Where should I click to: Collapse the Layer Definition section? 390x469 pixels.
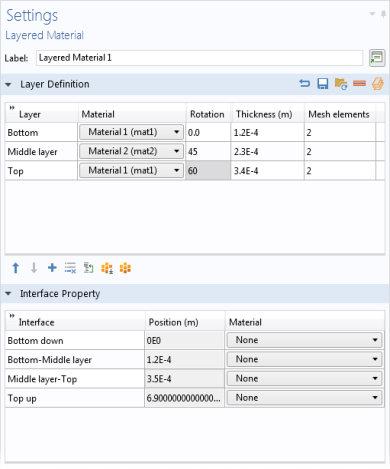8,85
